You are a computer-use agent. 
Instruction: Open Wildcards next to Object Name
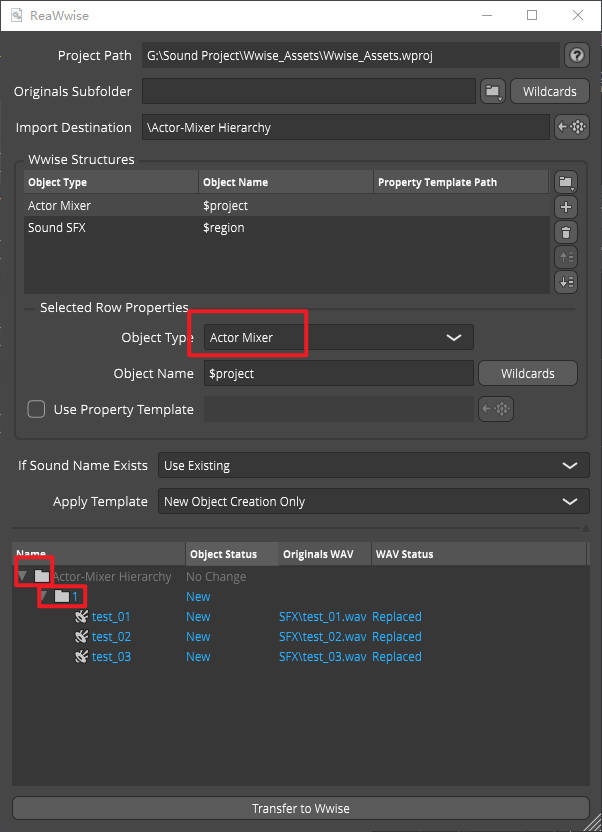pyautogui.click(x=527, y=373)
